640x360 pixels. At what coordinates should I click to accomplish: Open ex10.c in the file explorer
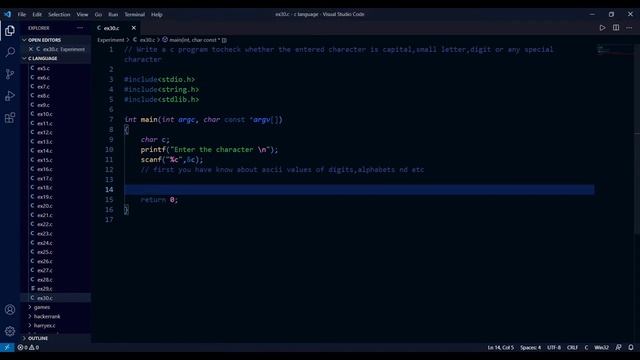44,114
